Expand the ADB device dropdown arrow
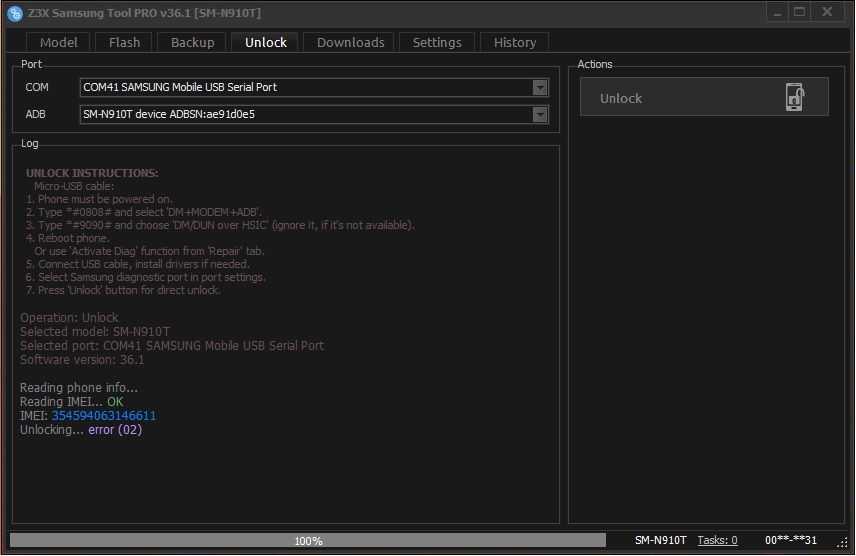Screen dimensions: 856x556 click(540, 115)
